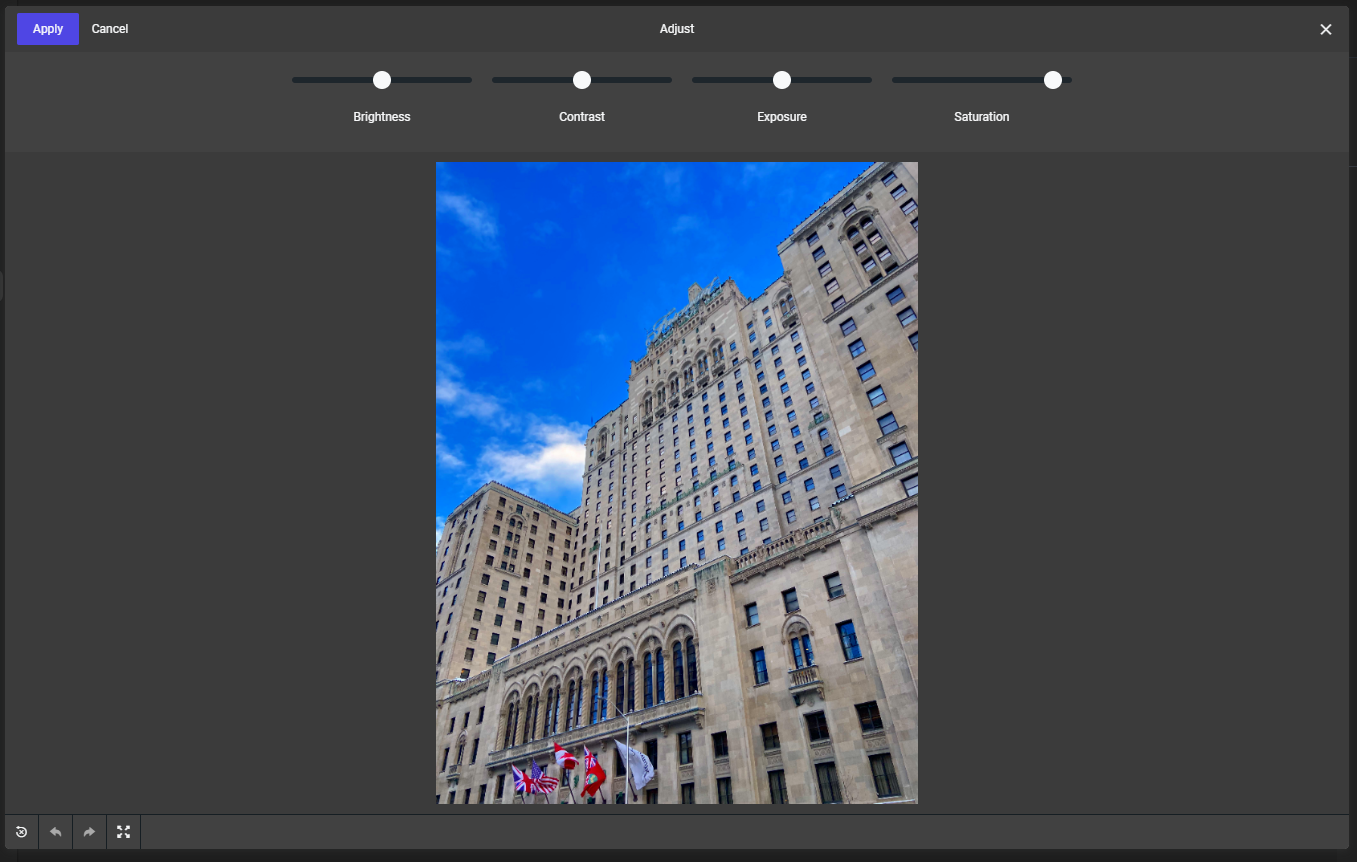The height and width of the screenshot is (862, 1357).
Task: Click the Contrast slider handle
Action: (582, 80)
